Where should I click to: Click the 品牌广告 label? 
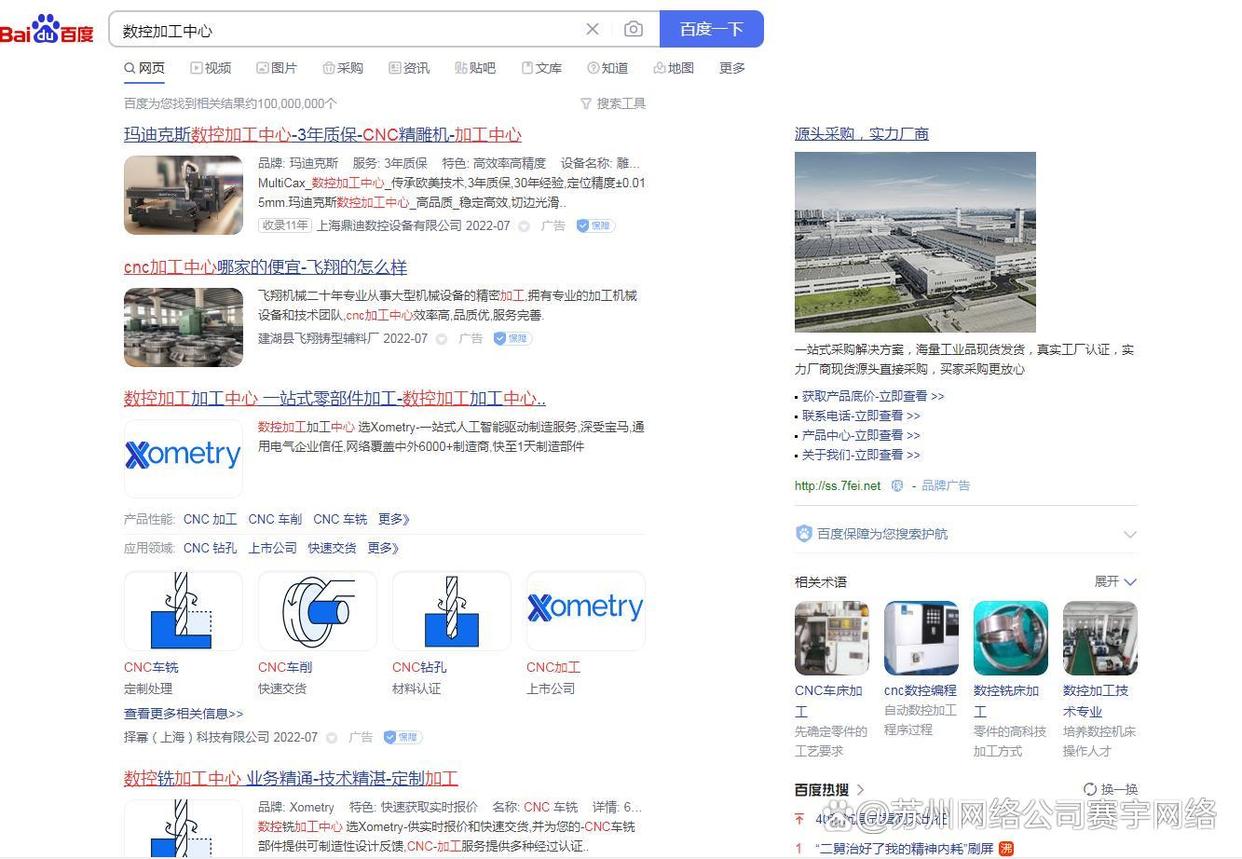(945, 485)
